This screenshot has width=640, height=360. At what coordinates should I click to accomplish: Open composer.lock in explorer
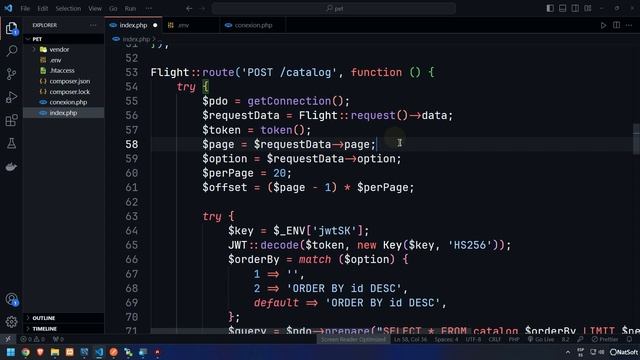pos(63,92)
